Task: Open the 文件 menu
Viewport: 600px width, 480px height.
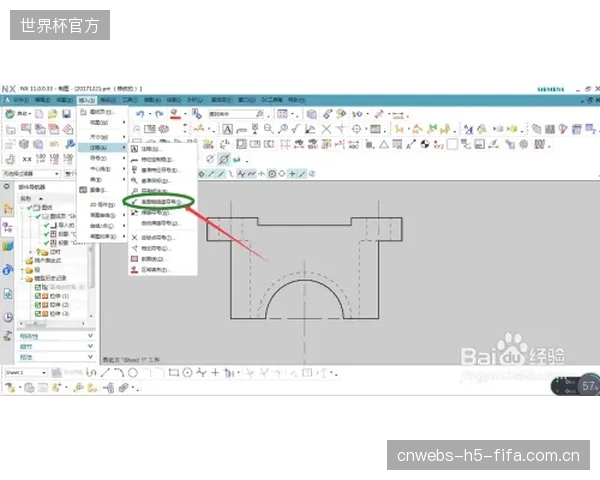Action: tap(21, 100)
